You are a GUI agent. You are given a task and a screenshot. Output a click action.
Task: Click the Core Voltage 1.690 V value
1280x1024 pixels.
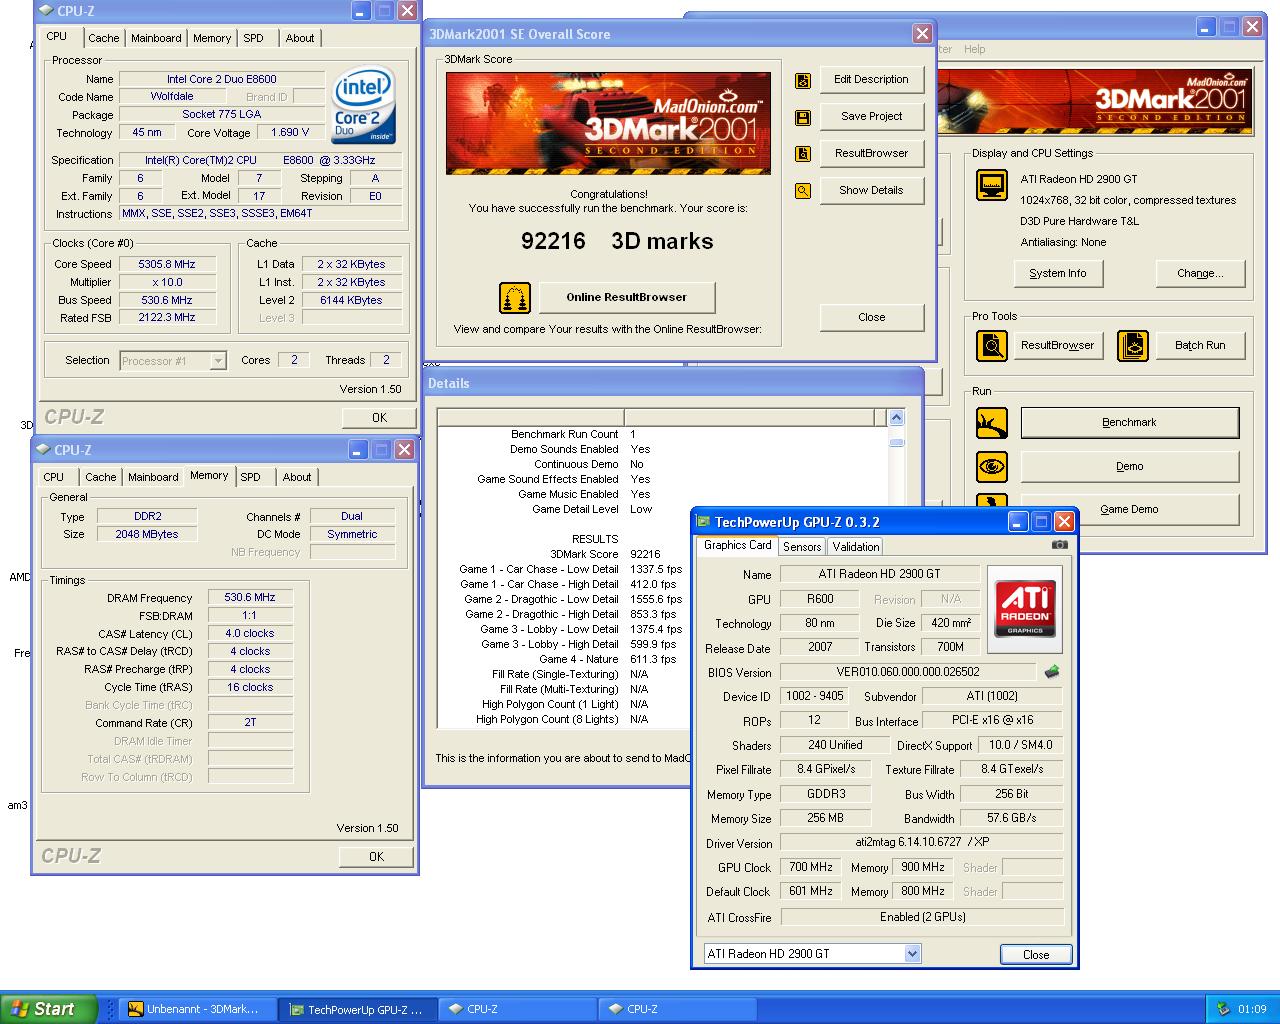(290, 133)
